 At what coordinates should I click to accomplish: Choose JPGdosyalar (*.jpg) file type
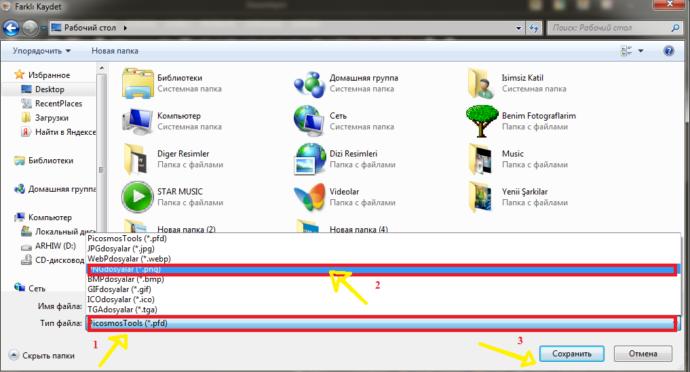(383, 249)
